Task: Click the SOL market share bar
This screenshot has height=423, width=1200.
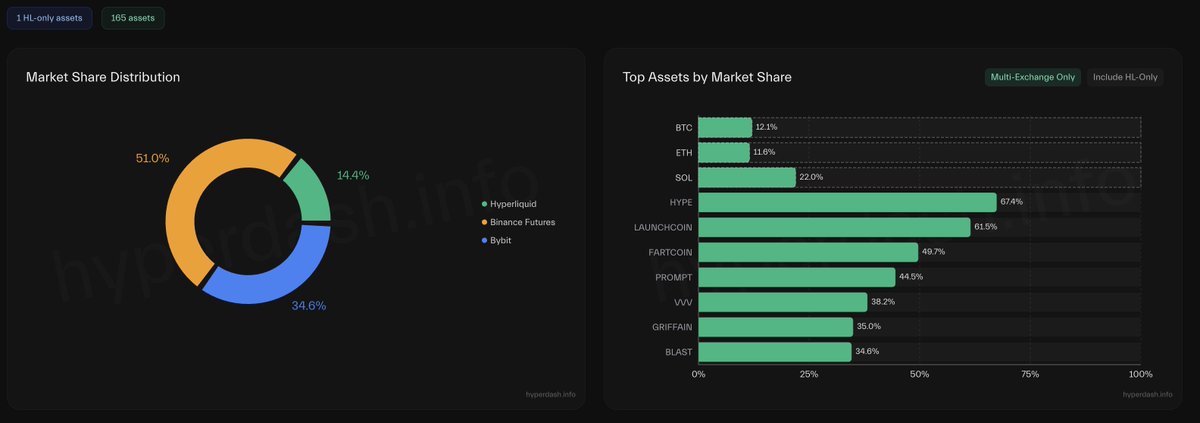Action: 747,177
